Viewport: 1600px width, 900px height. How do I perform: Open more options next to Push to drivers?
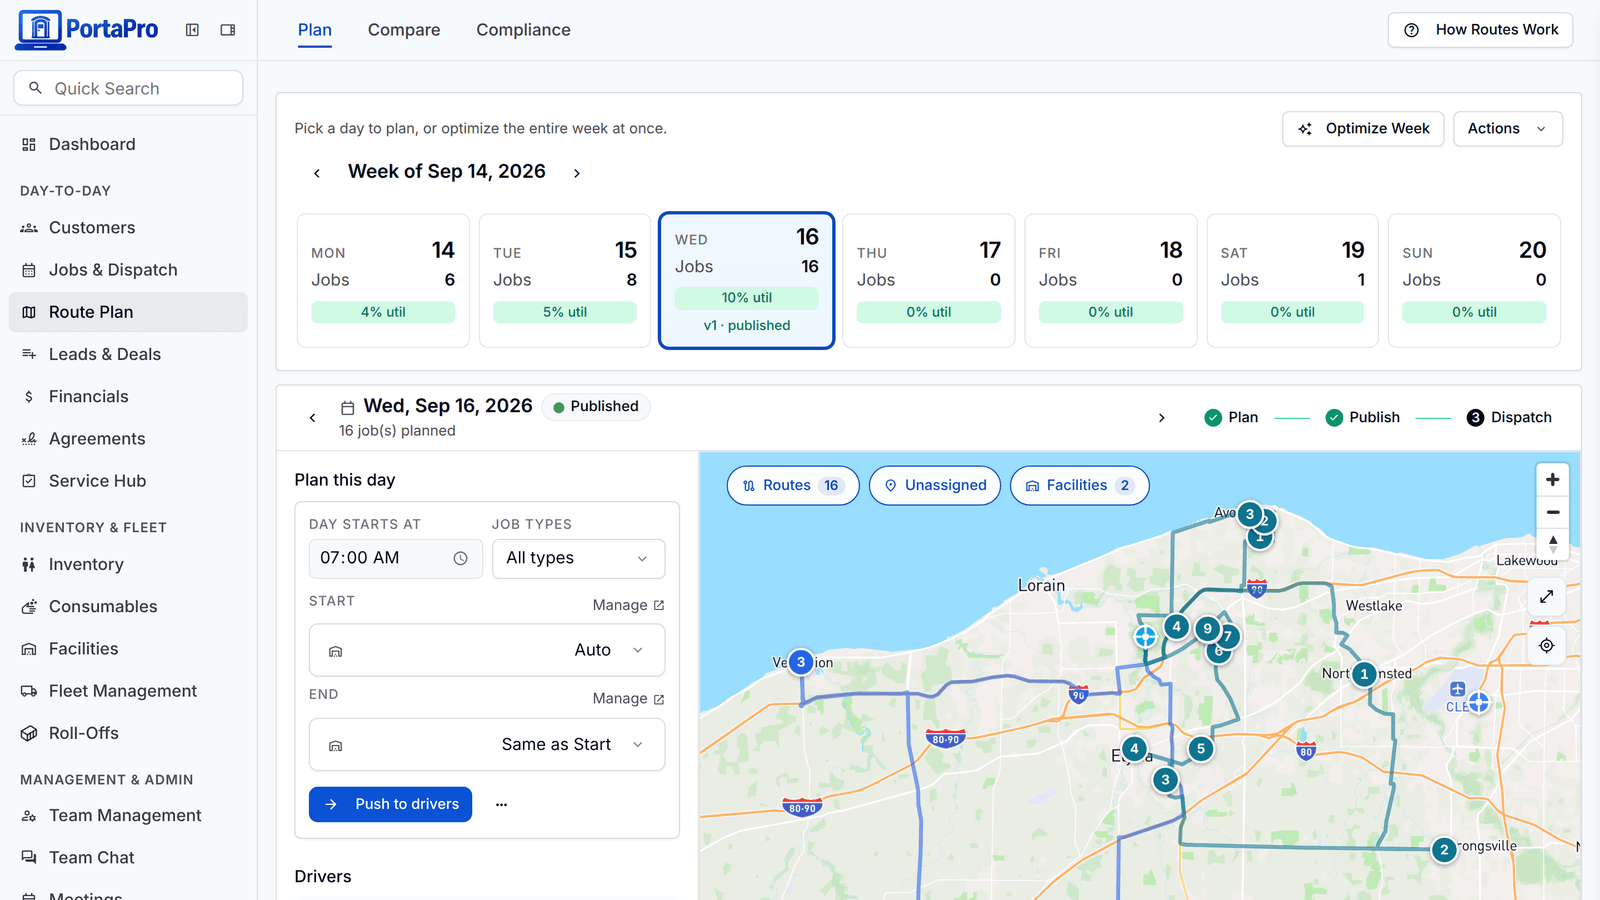coord(501,804)
